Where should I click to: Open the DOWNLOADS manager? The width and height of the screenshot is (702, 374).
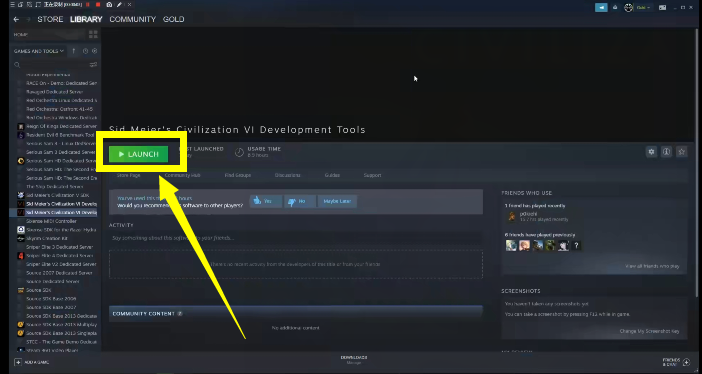[354, 360]
